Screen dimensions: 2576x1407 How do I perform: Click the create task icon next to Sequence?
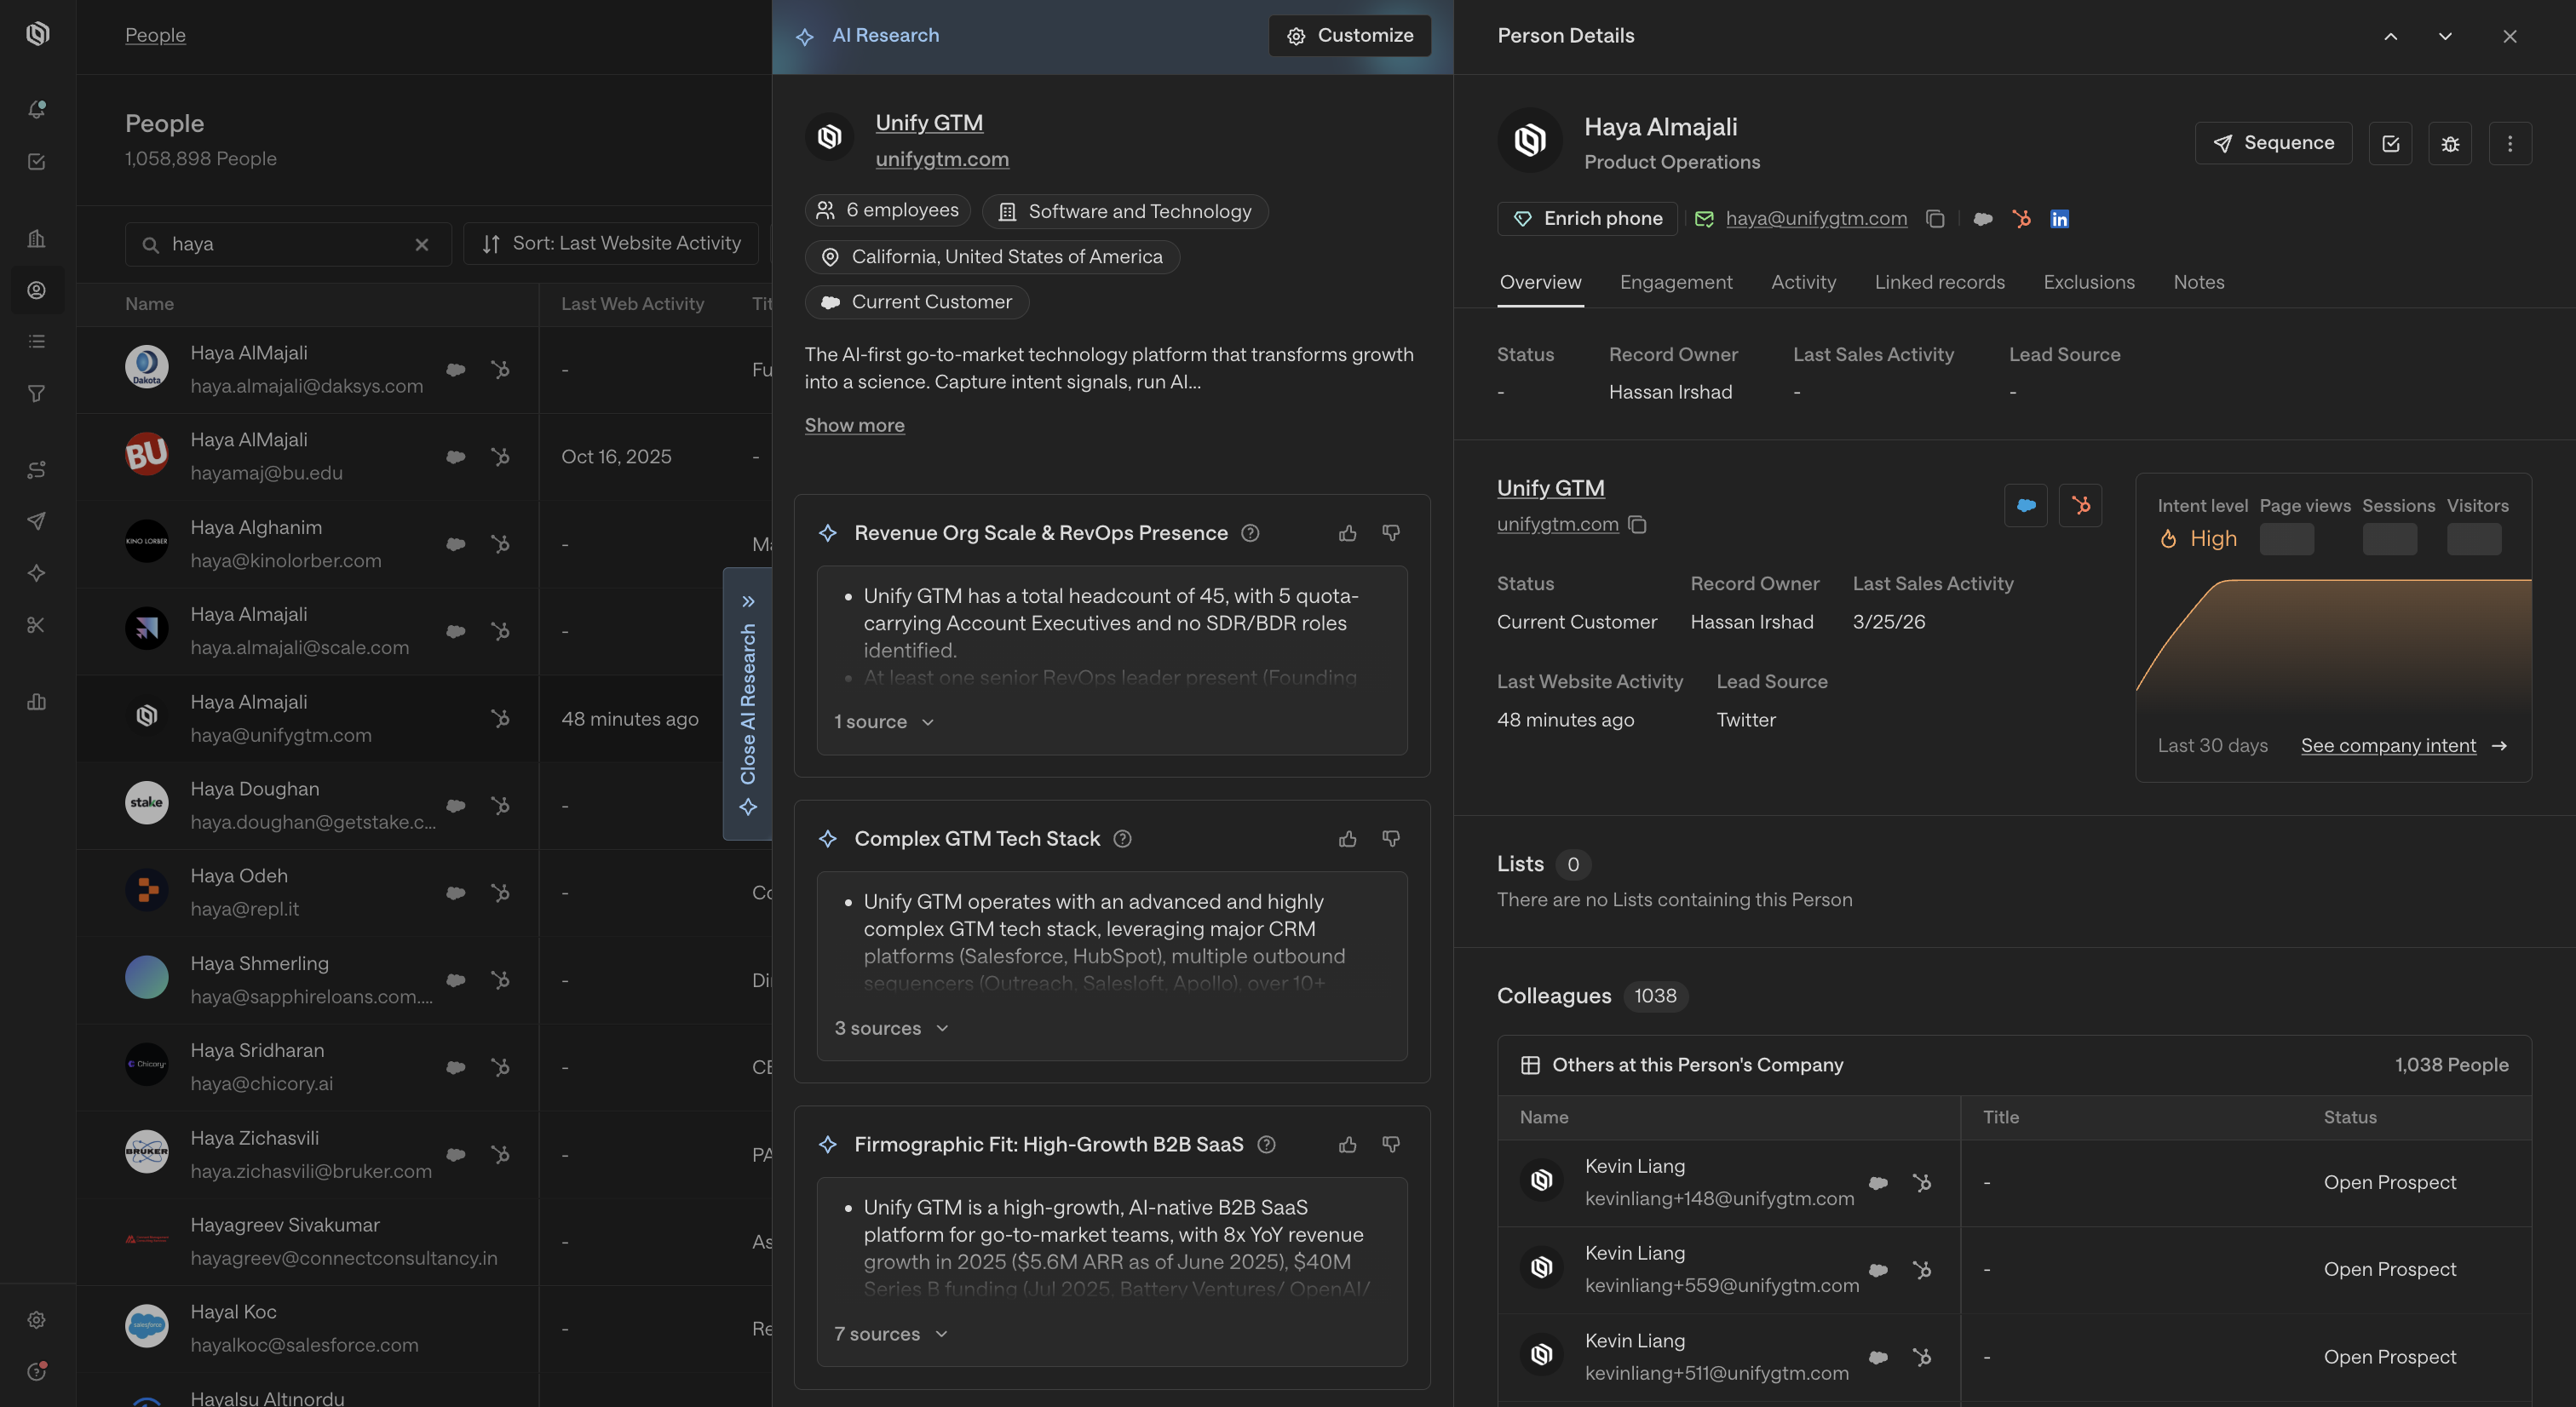coord(2391,143)
